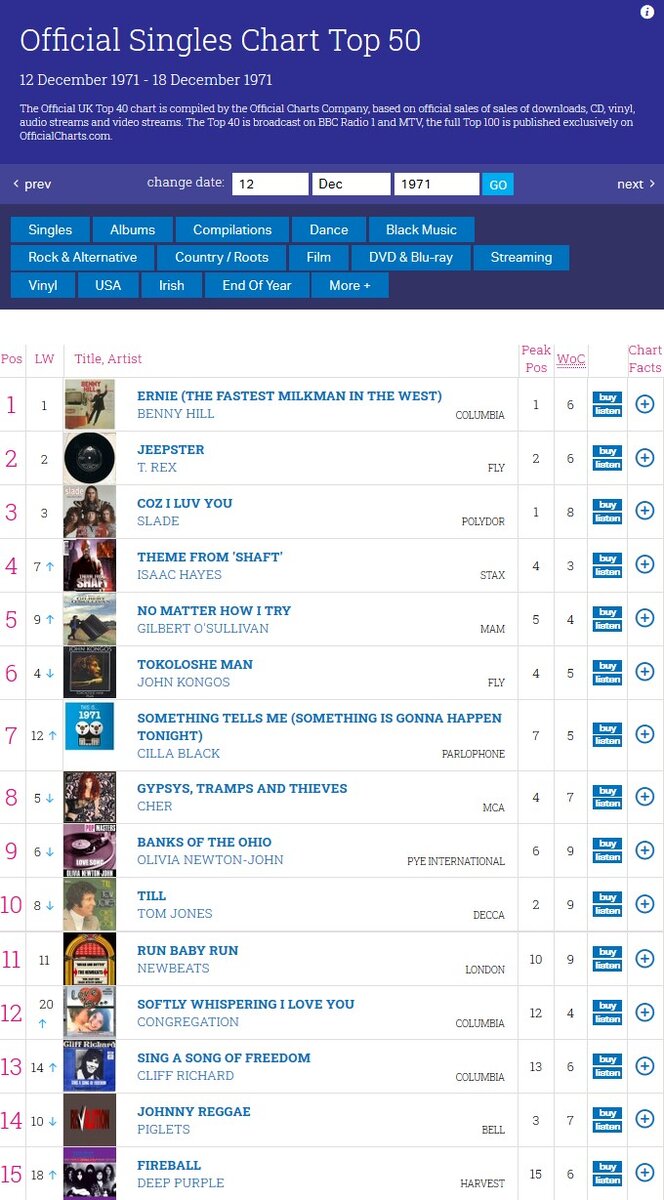Image resolution: width=664 pixels, height=1200 pixels.
Task: Select the Dance chart tab
Action: pyautogui.click(x=329, y=229)
